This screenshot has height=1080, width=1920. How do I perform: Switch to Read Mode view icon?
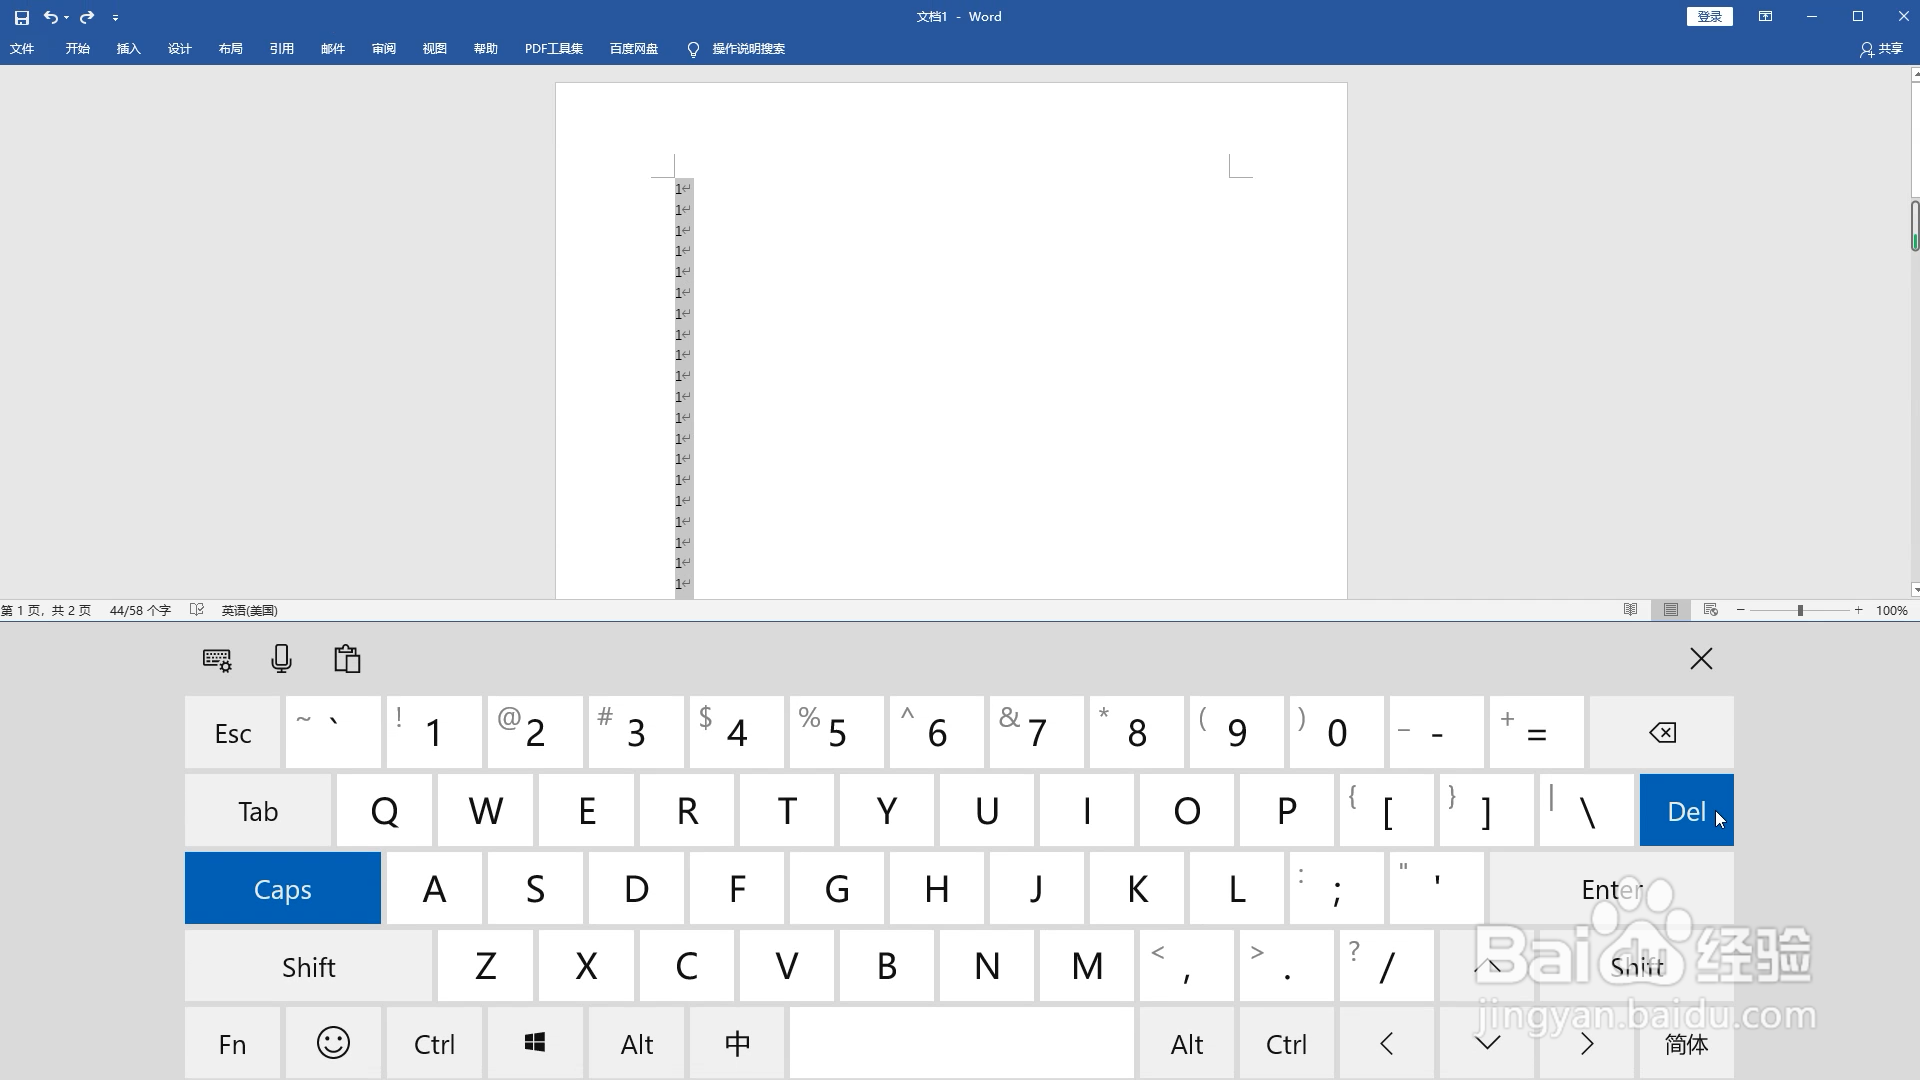click(x=1630, y=610)
